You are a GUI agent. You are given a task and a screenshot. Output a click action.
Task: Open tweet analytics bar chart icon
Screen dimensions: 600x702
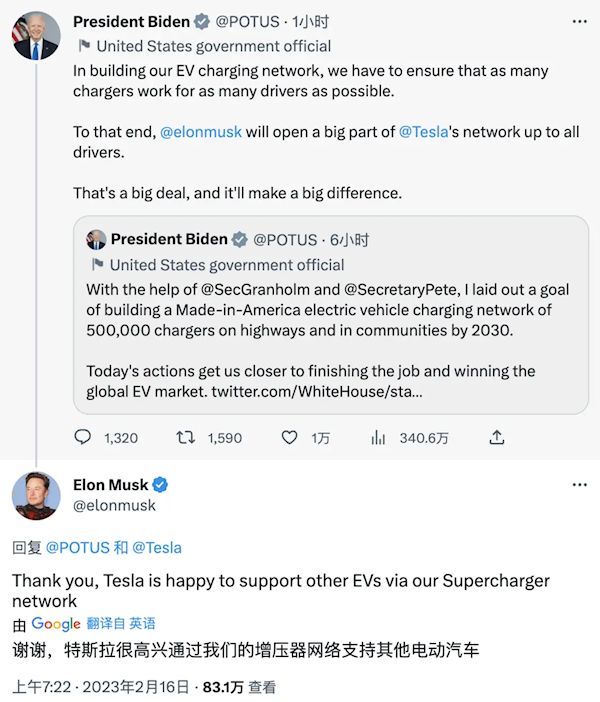[378, 437]
